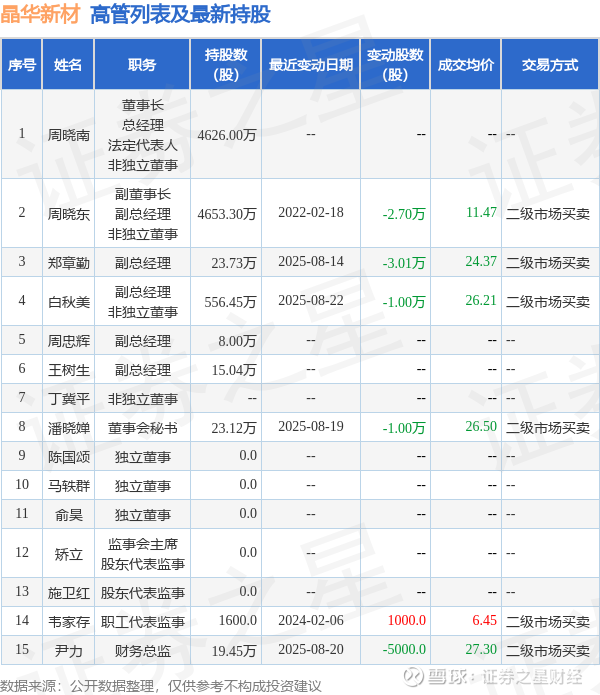Screen dimensions: 600x695
Task: Click the shareholding value 556.45万
Action: pos(230,302)
